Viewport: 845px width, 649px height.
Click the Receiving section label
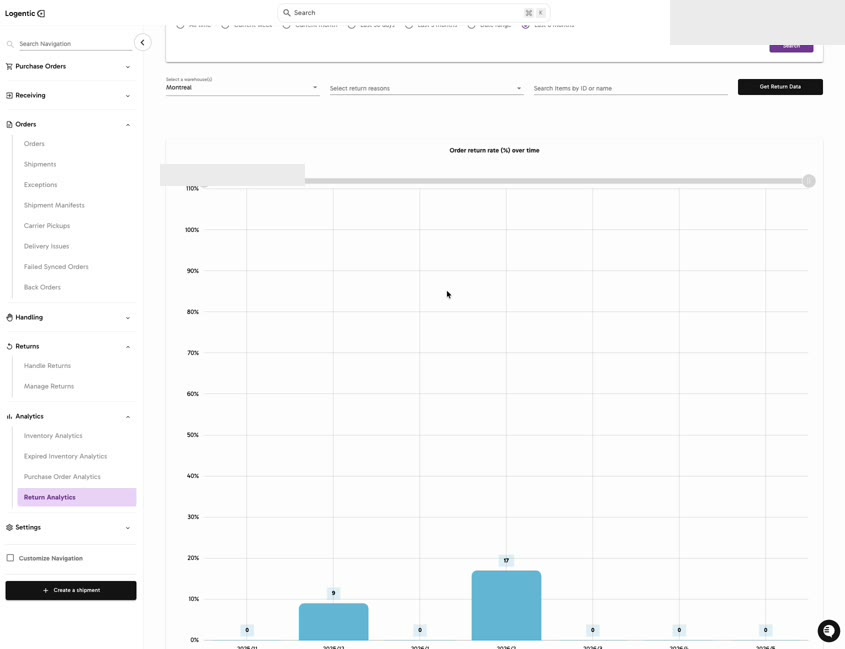click(30, 95)
